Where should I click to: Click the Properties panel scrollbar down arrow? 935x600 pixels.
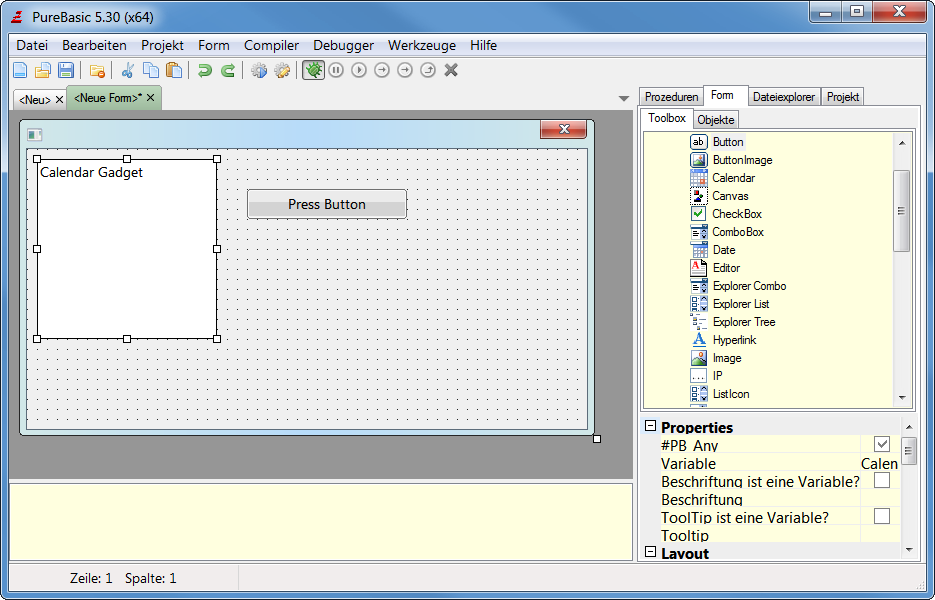[x=909, y=550]
